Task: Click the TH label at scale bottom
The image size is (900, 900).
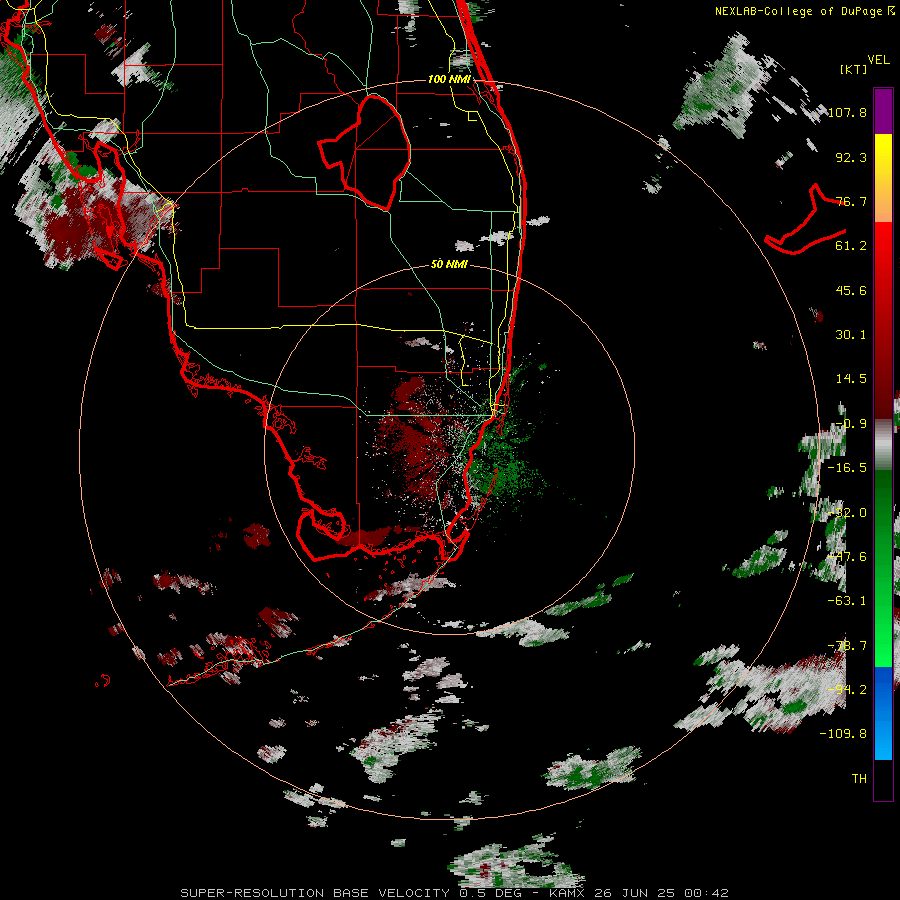Action: (859, 779)
